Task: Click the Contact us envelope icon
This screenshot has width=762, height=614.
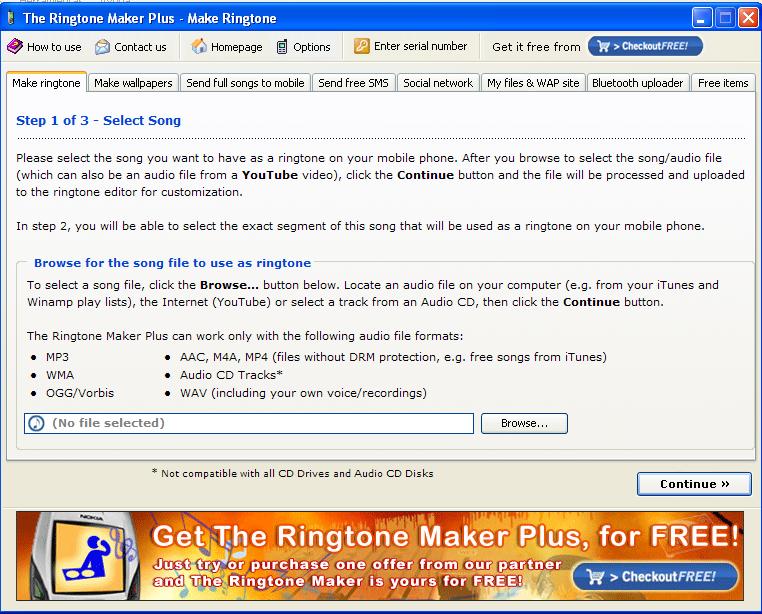Action: point(102,47)
